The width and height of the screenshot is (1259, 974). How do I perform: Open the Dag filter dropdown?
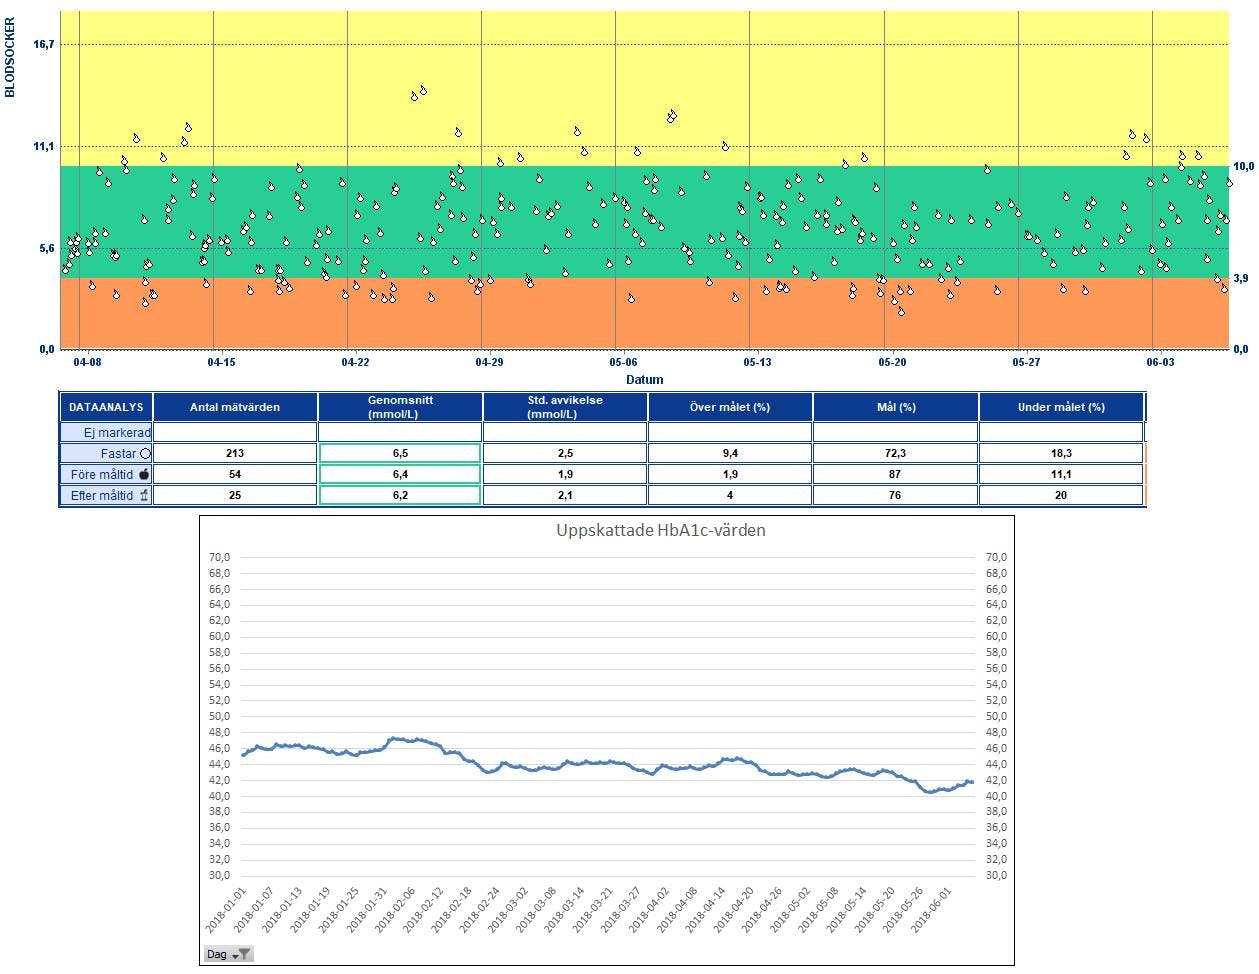click(x=228, y=954)
